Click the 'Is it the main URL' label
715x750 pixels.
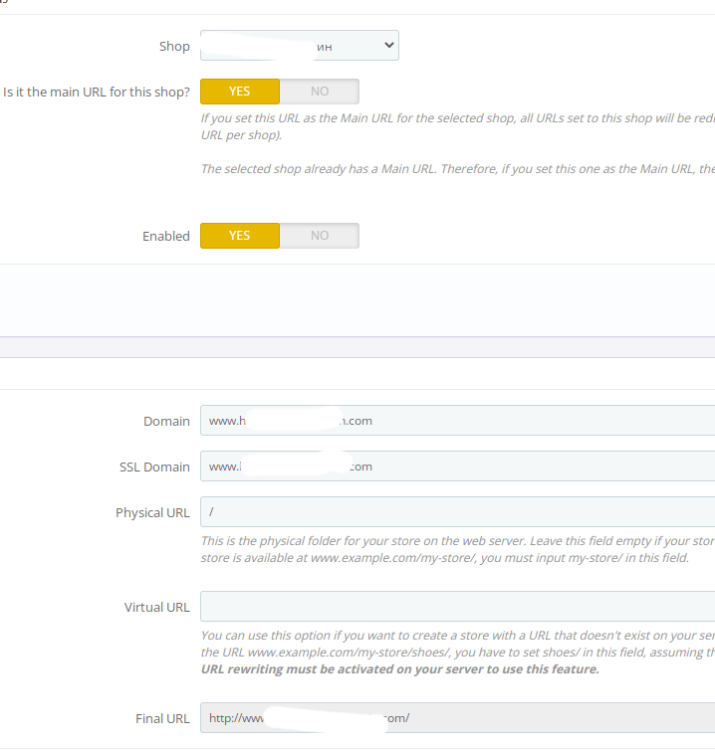97,91
